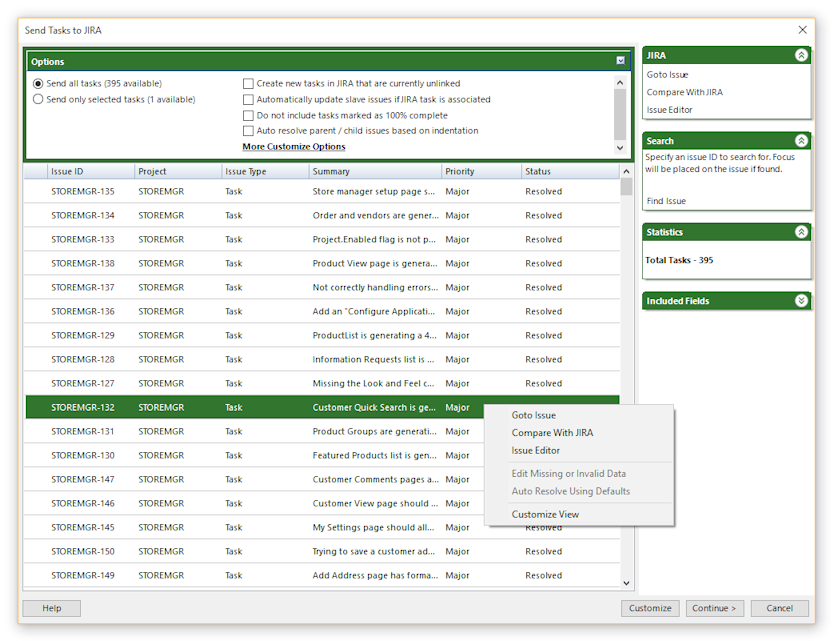Enable Auto resolve parent / child issues
The width and height of the screenshot is (838, 641).
click(x=248, y=131)
